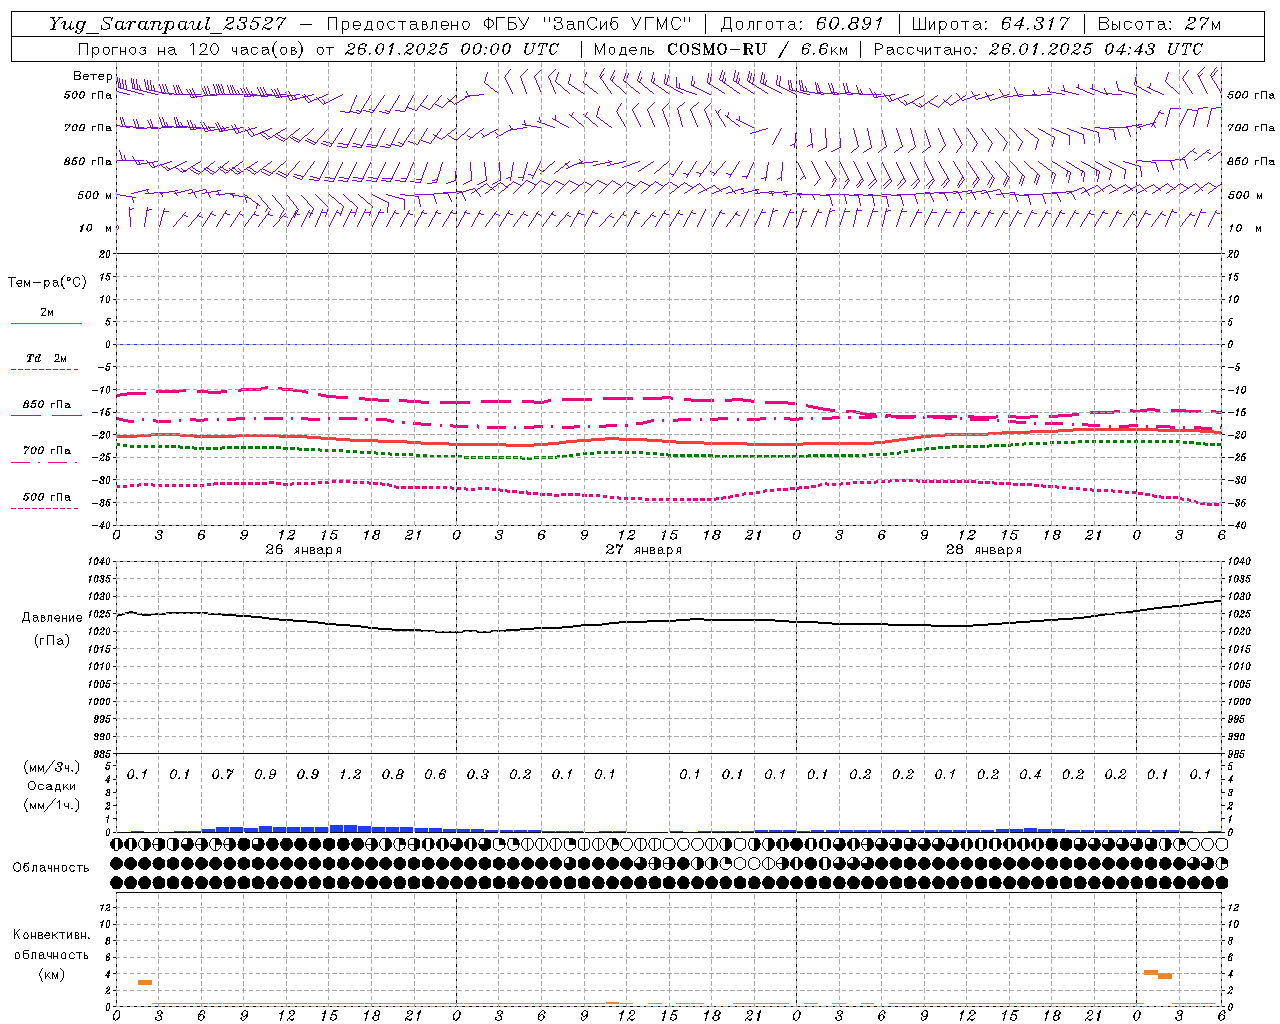Click the latitude value Широта: 64.317

pos(991,24)
